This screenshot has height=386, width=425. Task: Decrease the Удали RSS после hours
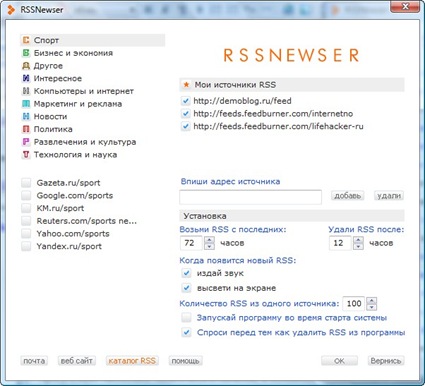pyautogui.click(x=358, y=246)
